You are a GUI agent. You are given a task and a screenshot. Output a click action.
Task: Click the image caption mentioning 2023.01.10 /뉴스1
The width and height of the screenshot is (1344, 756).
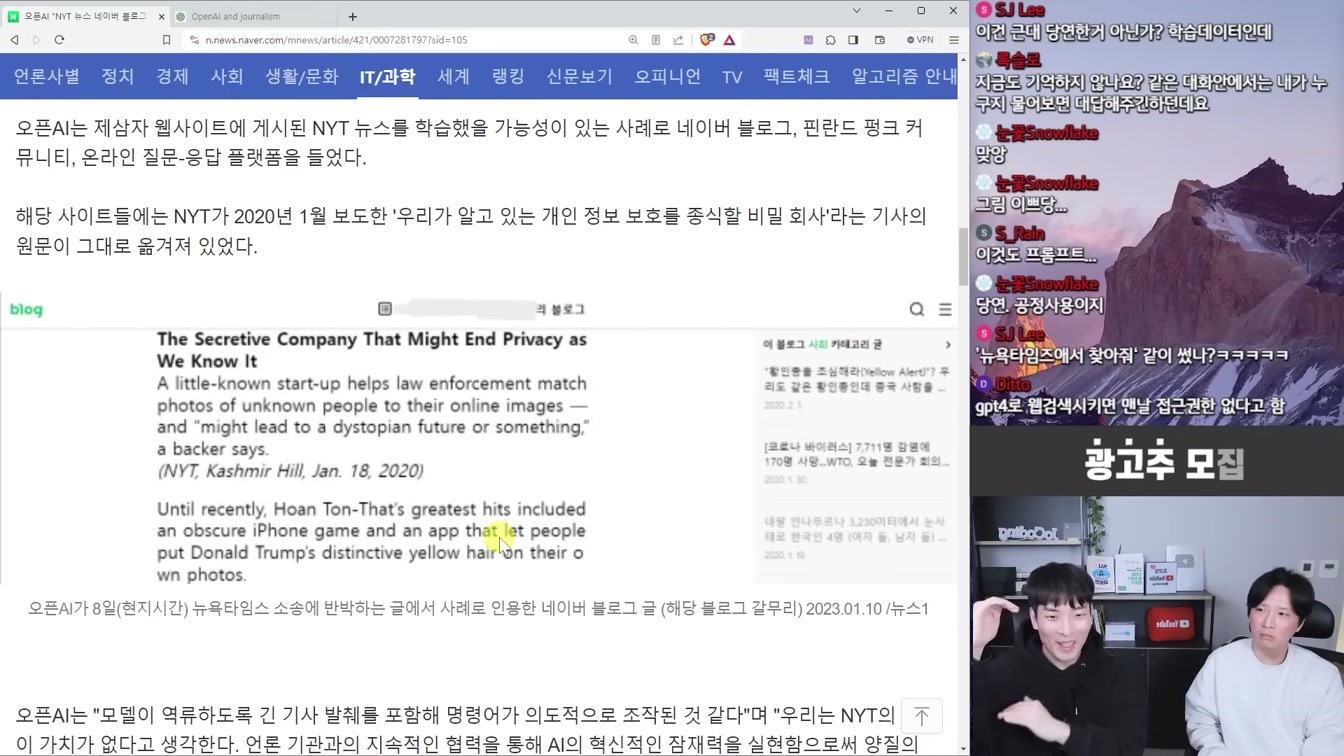(x=478, y=608)
